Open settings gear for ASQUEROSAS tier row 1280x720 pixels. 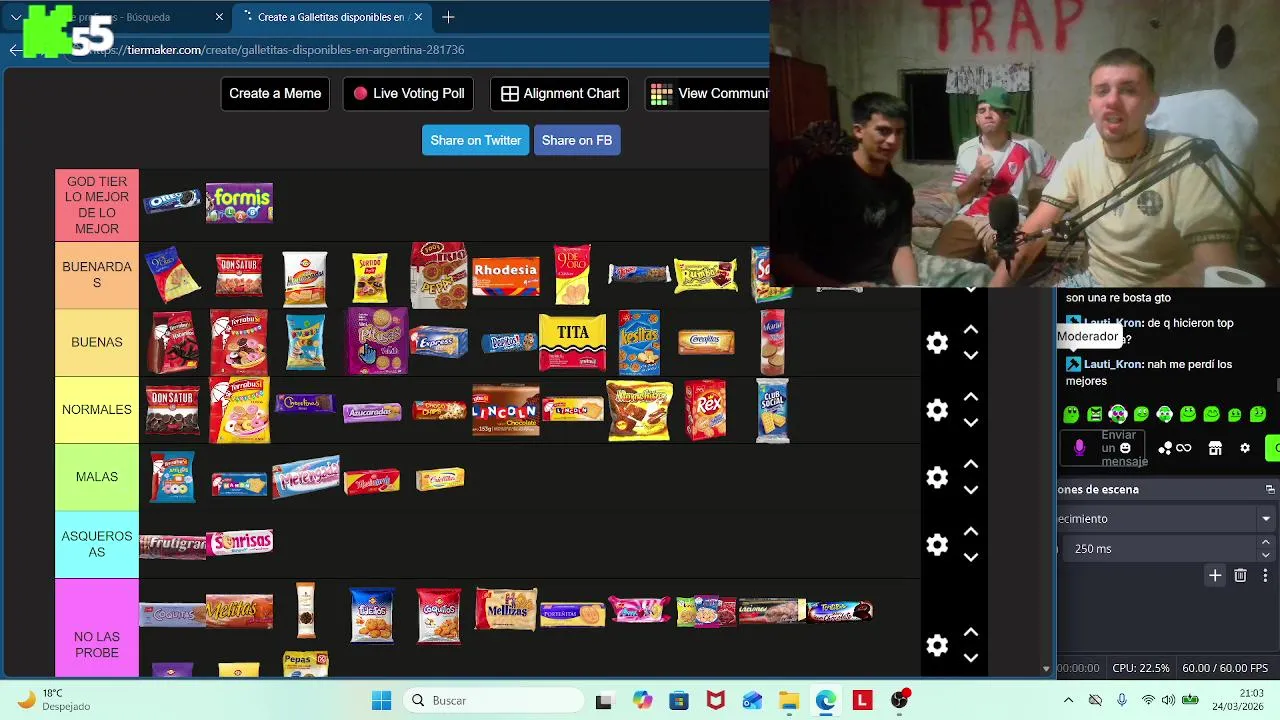coord(937,545)
